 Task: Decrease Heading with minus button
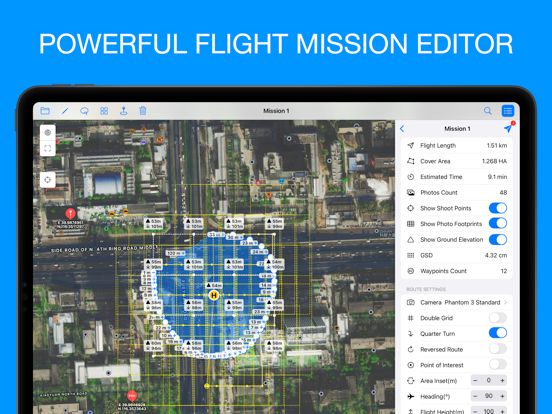(475, 396)
